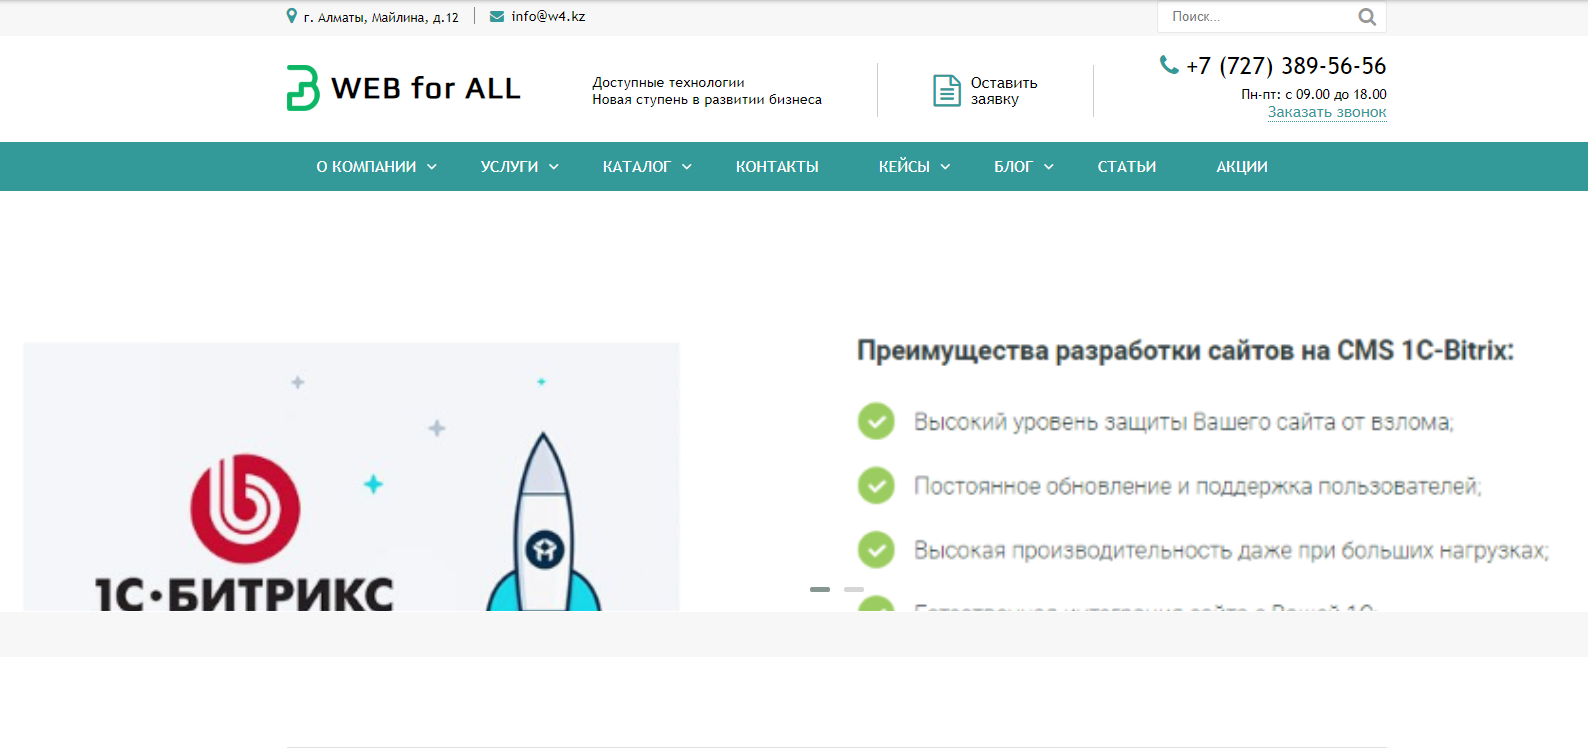Click the phone number +7 (727) 389-56-56
1588x752 pixels.
[1286, 66]
